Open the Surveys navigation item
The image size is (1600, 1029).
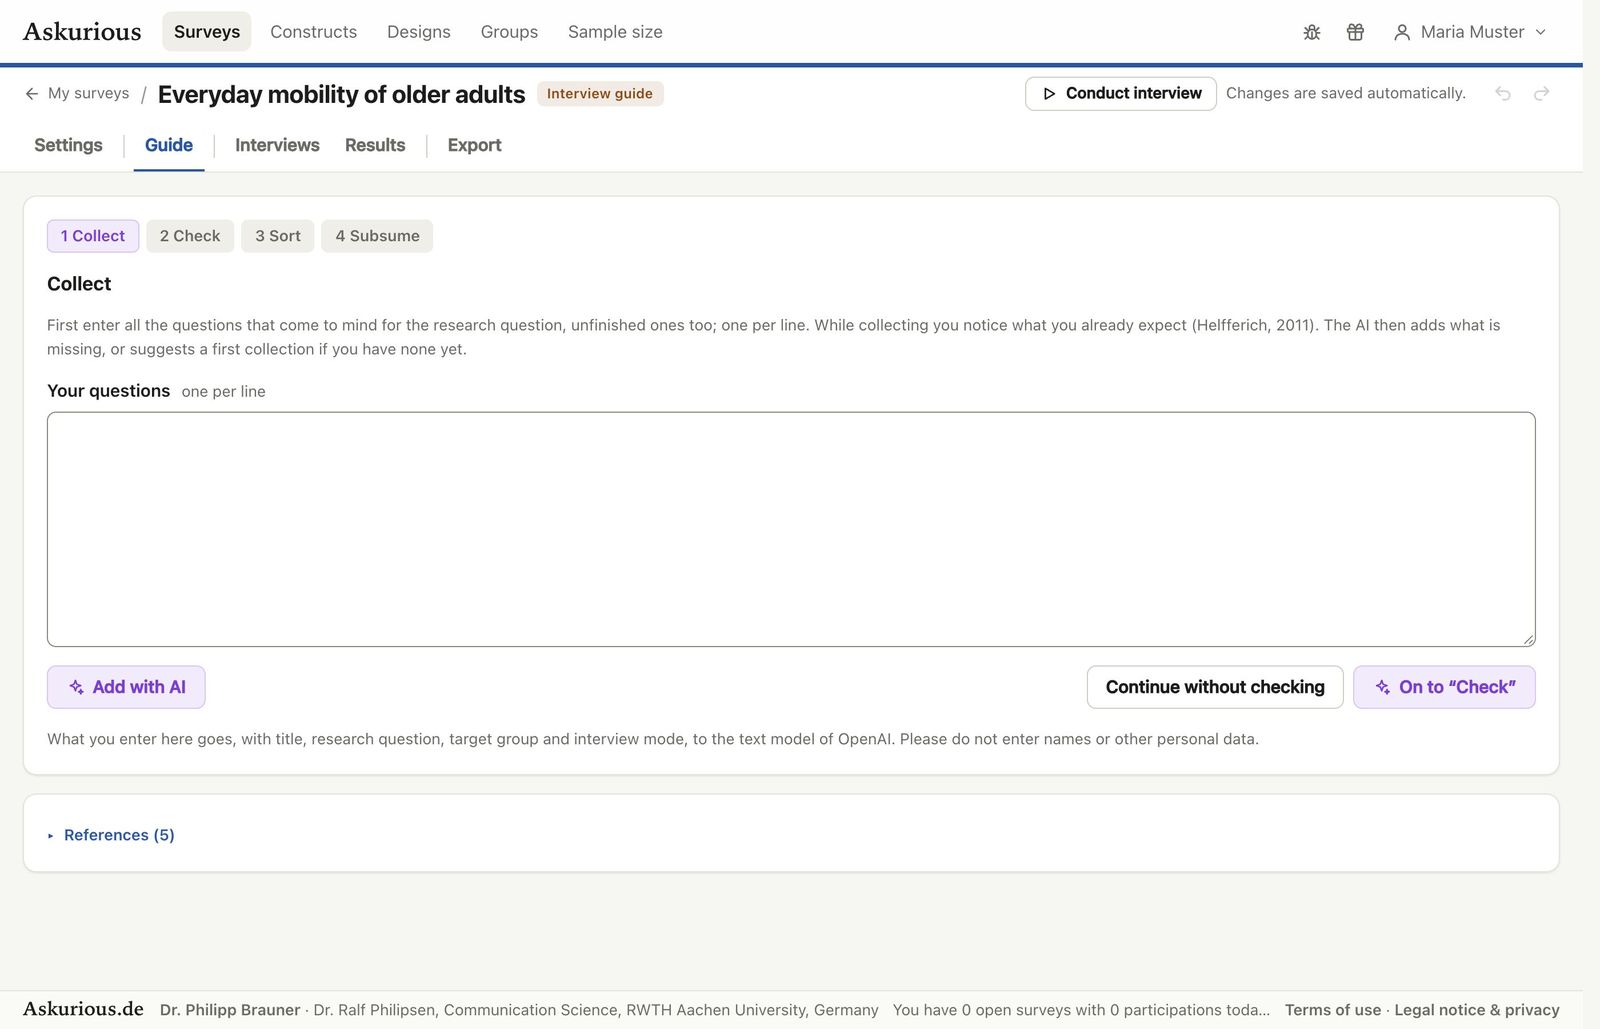(x=207, y=32)
